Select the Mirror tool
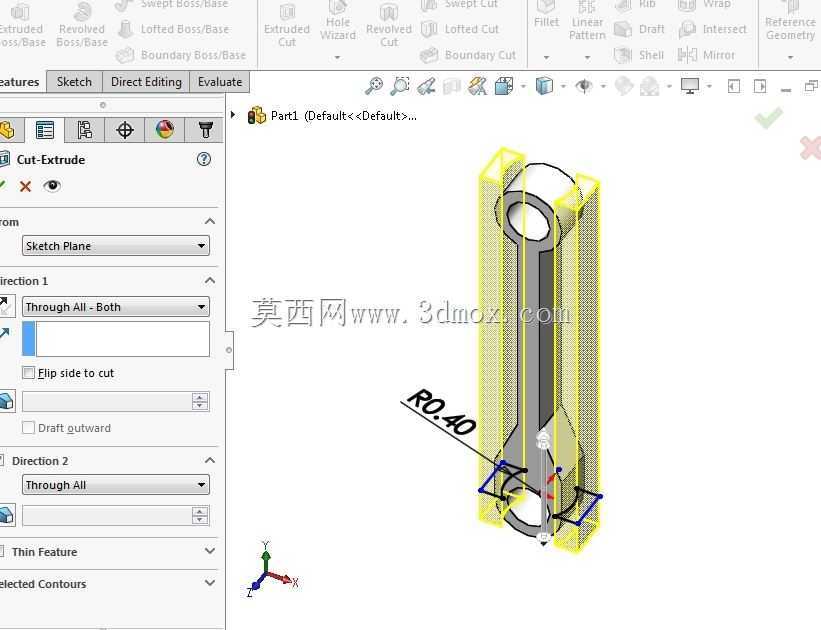 tap(706, 55)
